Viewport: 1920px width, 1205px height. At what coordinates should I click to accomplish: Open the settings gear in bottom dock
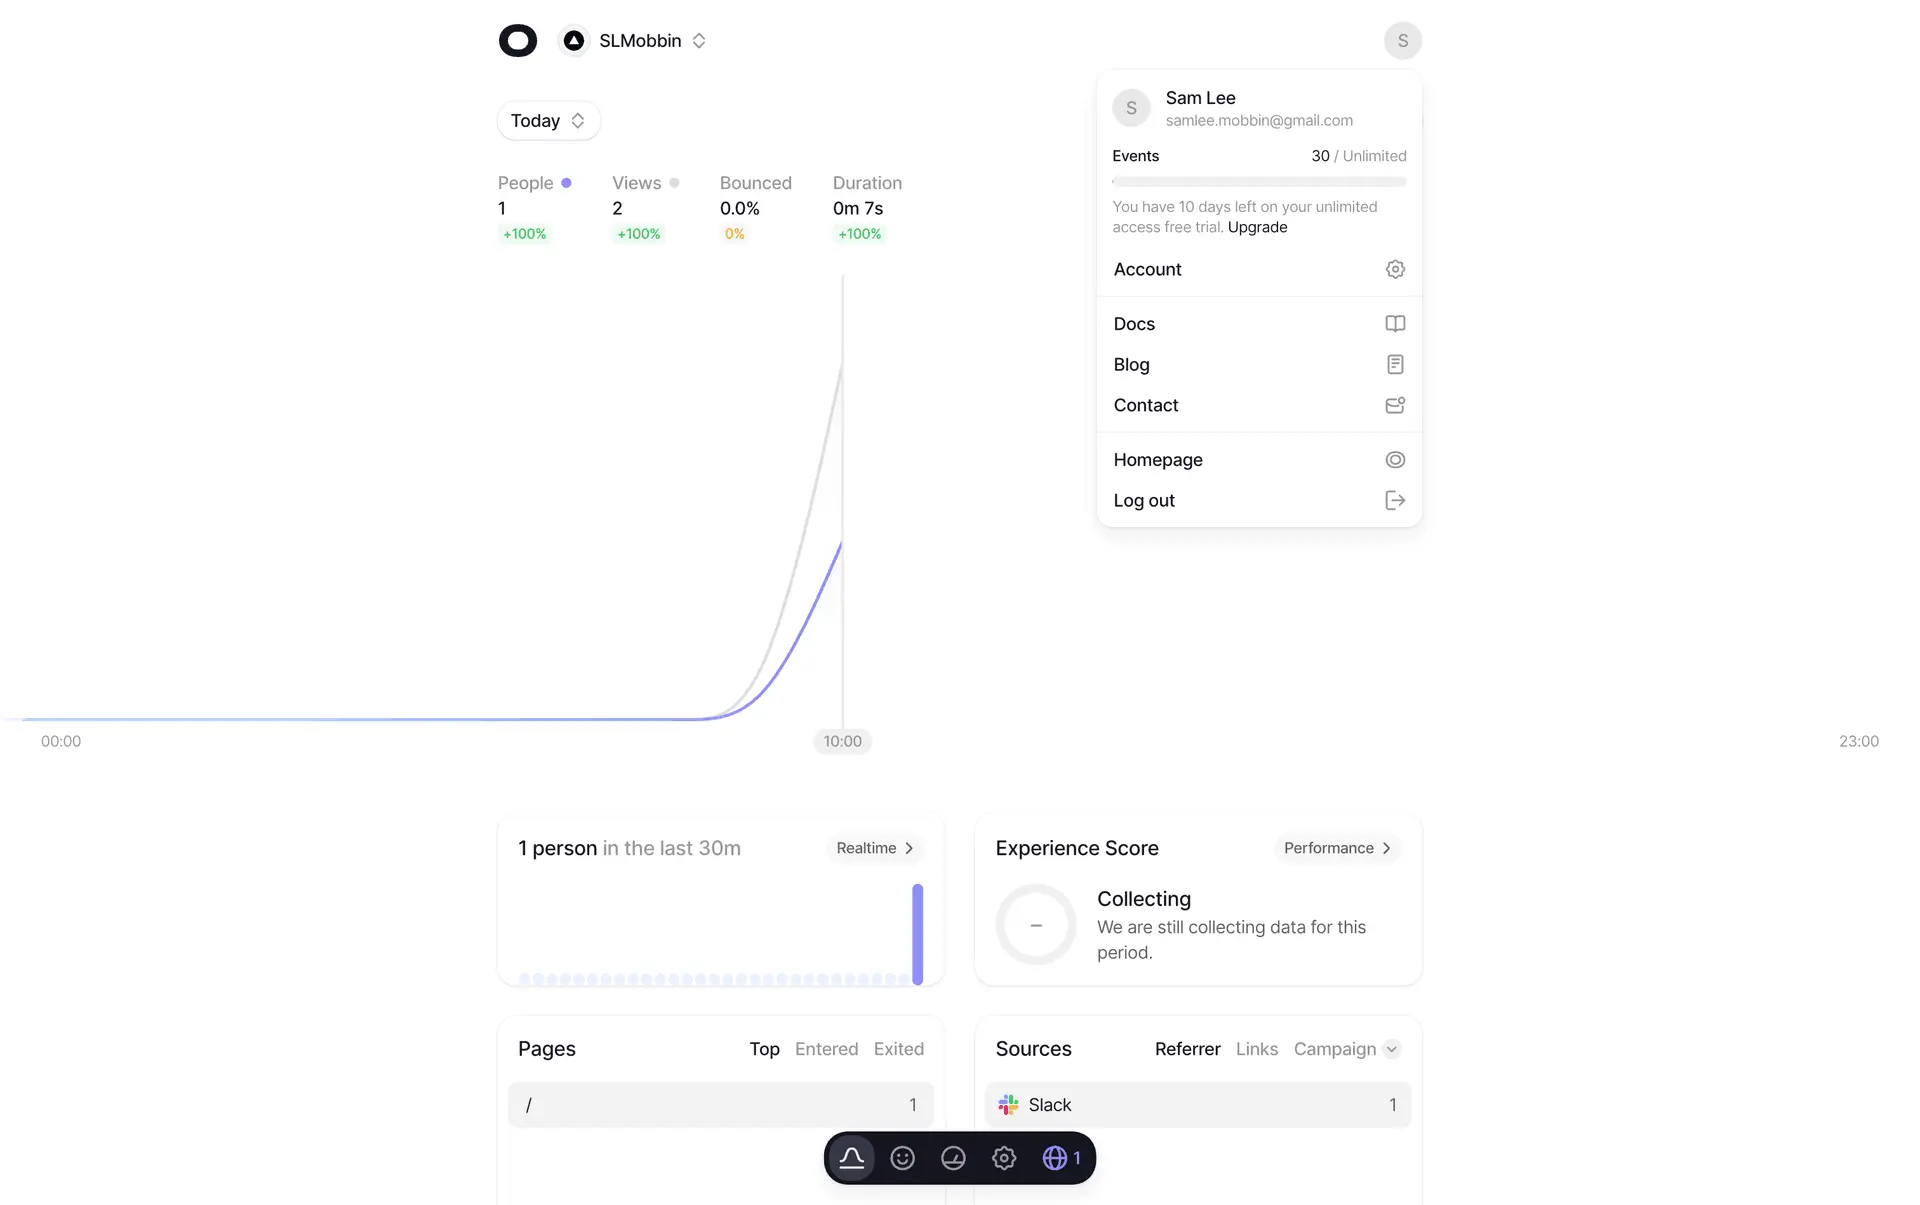pyautogui.click(x=1004, y=1158)
